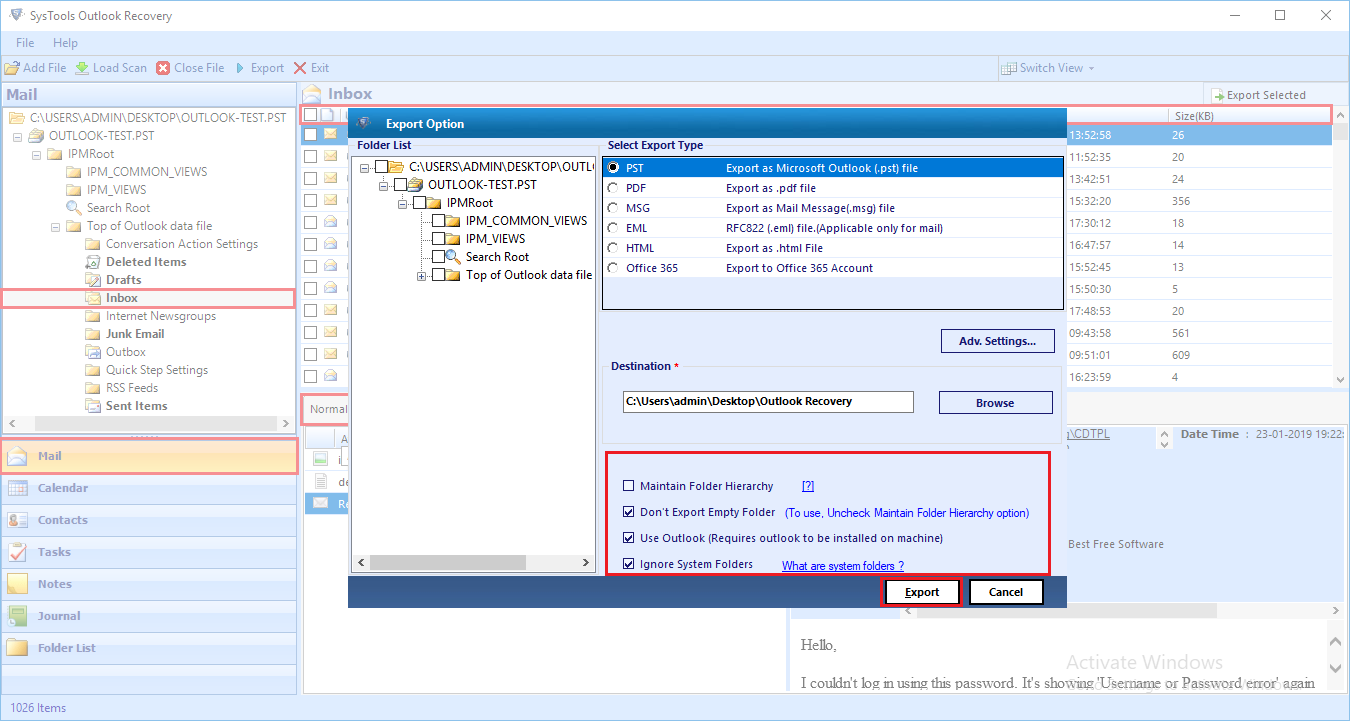This screenshot has height=721, width=1350.
Task: Click the Contacts navigation icon
Action: pos(17,520)
